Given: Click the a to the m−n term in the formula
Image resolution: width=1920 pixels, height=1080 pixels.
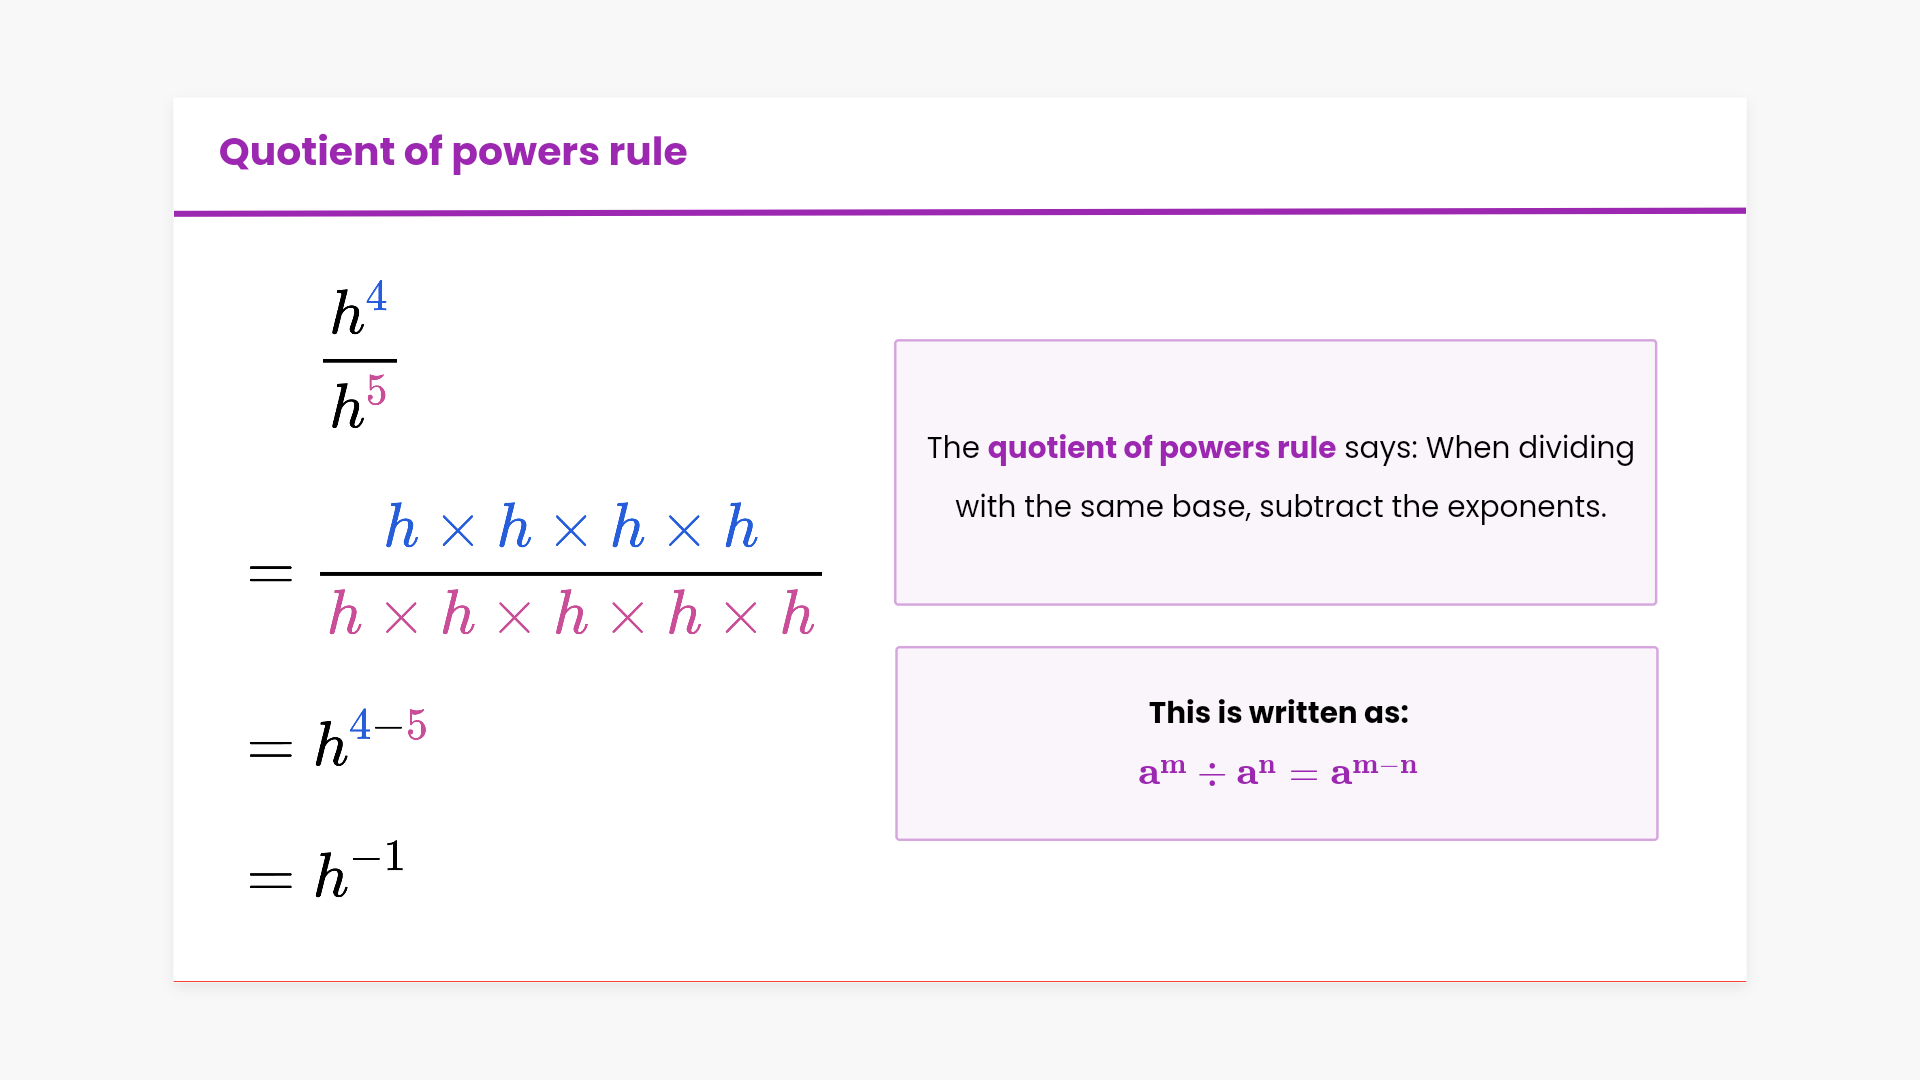Looking at the screenshot, I should [x=1373, y=771].
